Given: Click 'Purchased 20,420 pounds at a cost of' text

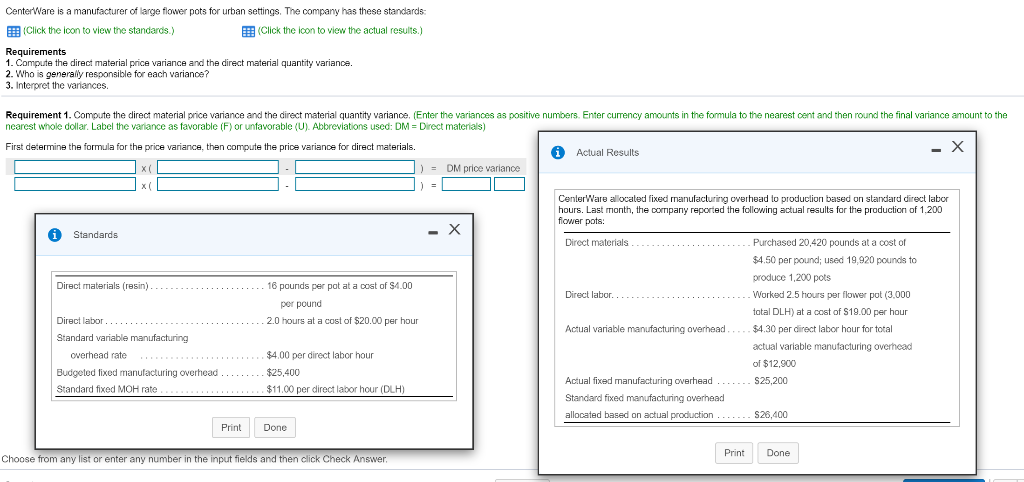Looking at the screenshot, I should 829,242.
